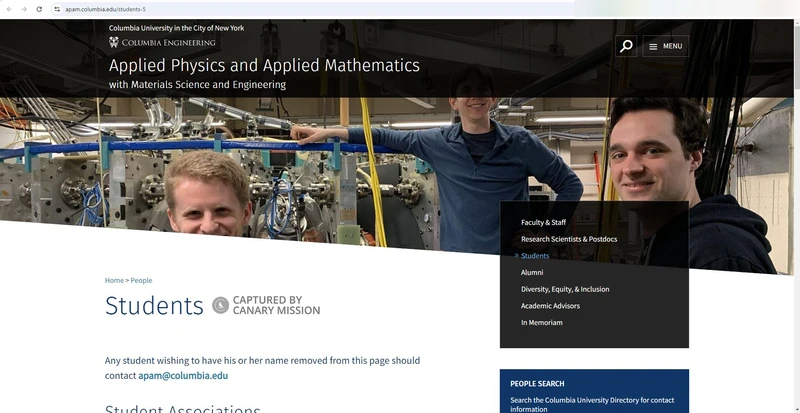Click the site search magnifier icon

pyautogui.click(x=626, y=46)
